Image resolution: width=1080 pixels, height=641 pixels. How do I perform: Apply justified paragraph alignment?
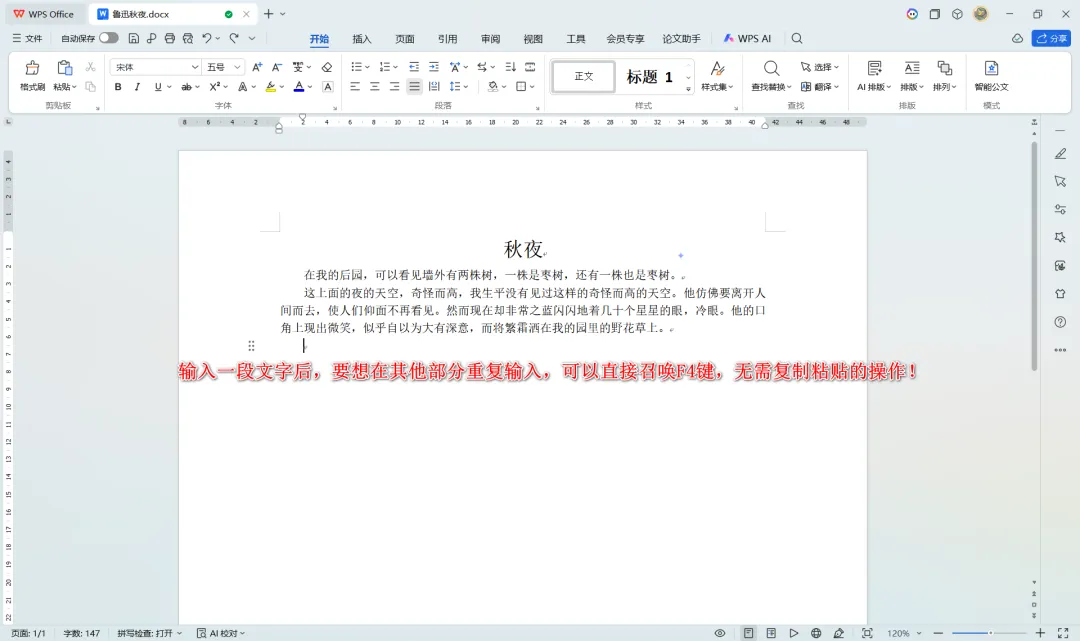[414, 87]
